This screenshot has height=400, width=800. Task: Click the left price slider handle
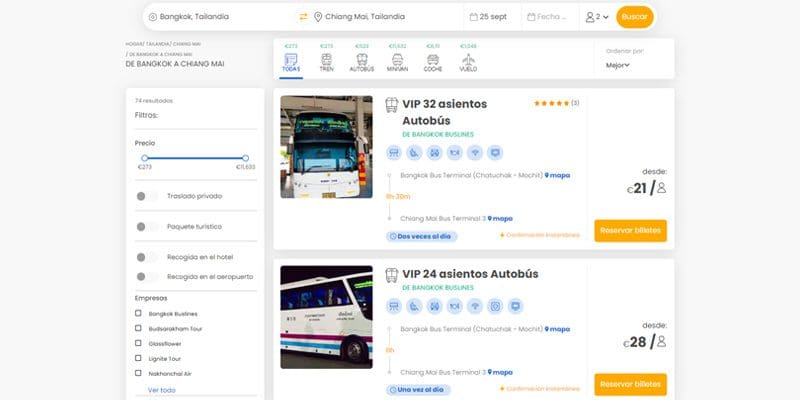pos(145,158)
